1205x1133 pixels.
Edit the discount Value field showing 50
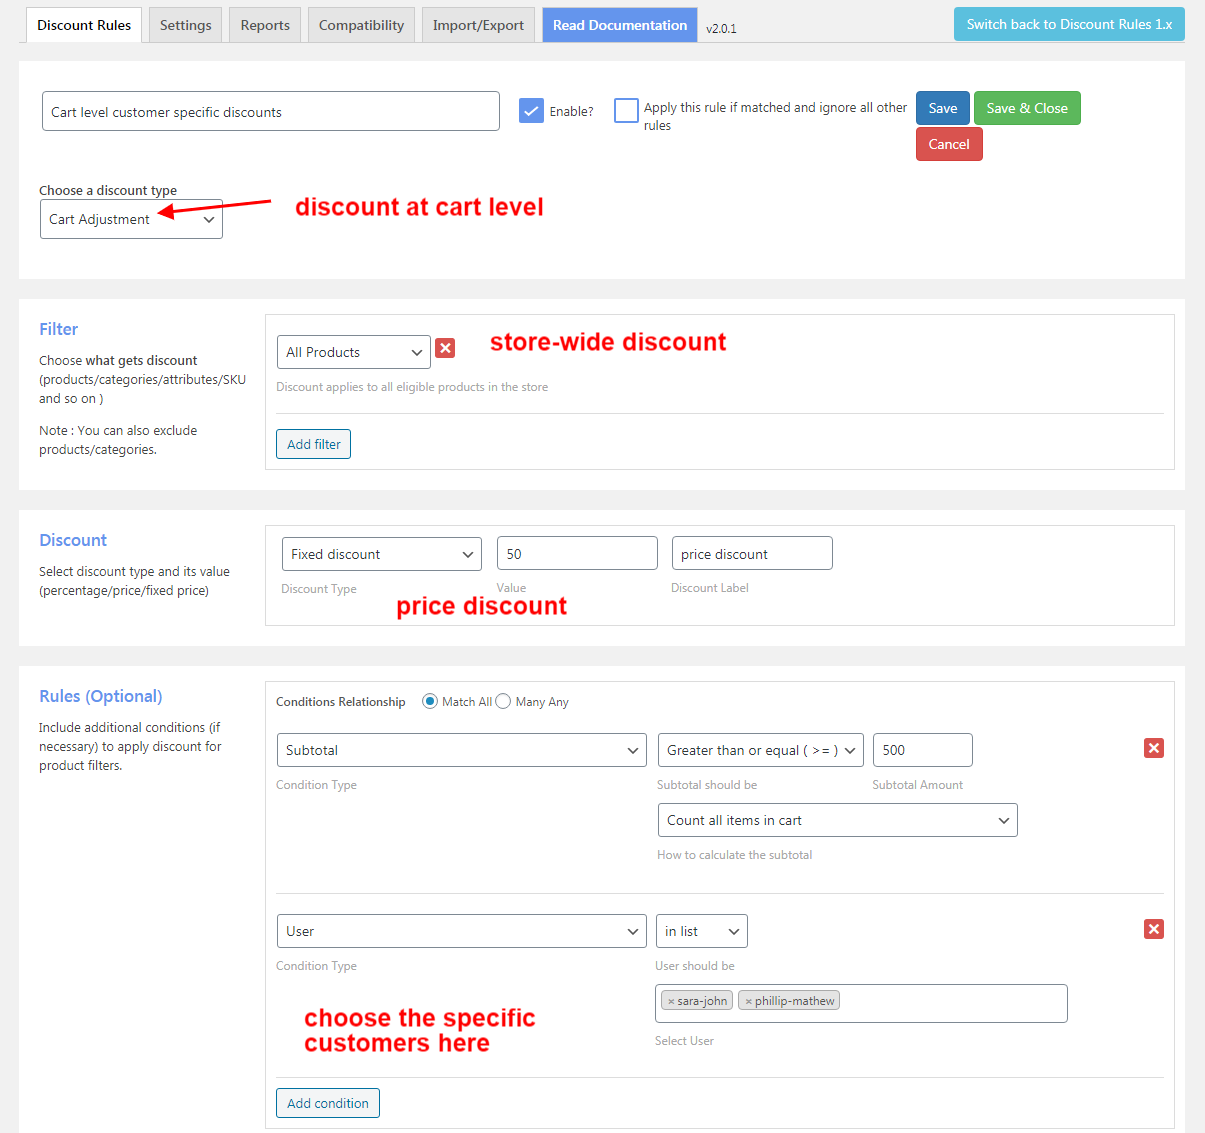[x=577, y=553]
